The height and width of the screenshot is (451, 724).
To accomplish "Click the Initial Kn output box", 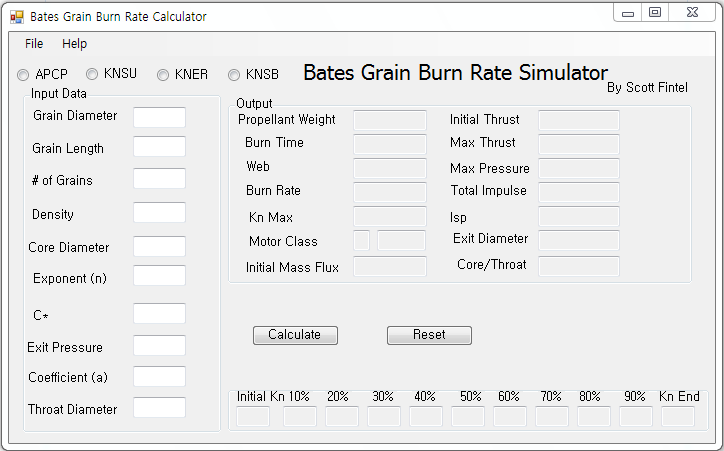I will tap(253, 416).
